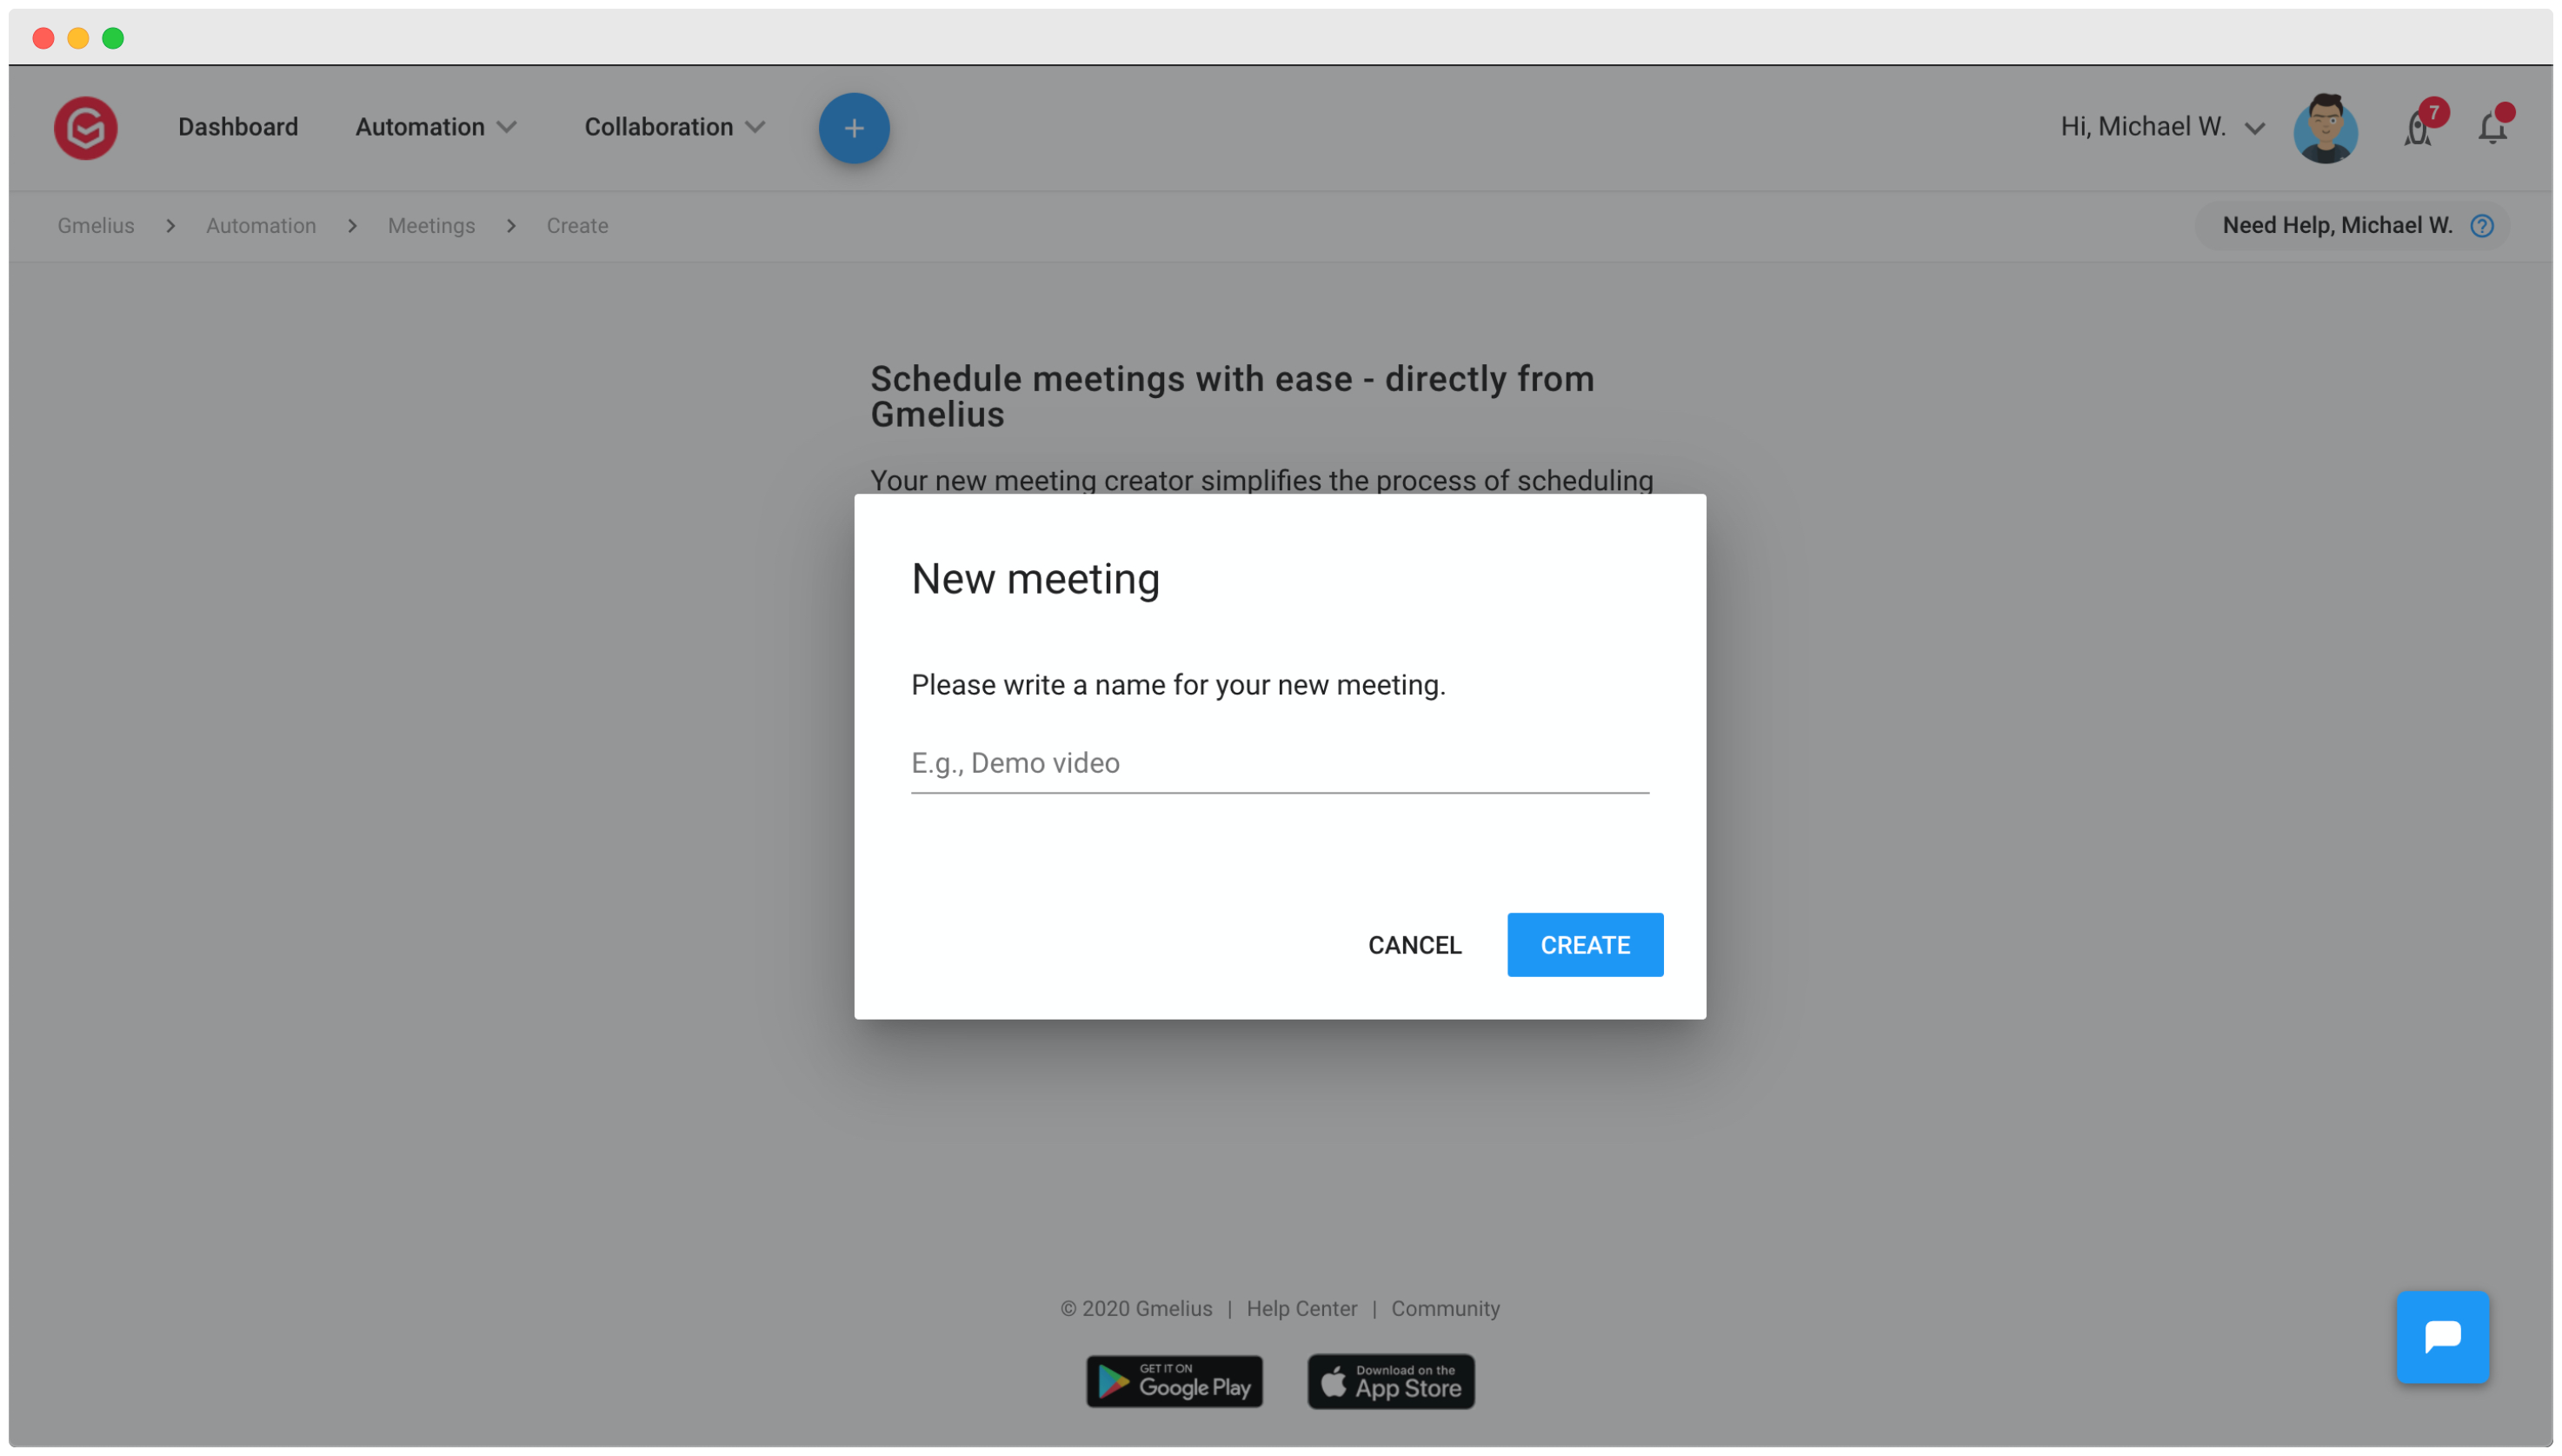Screen dimensions: 2562x1456
Task: Close the window with the red button
Action: click(x=43, y=38)
